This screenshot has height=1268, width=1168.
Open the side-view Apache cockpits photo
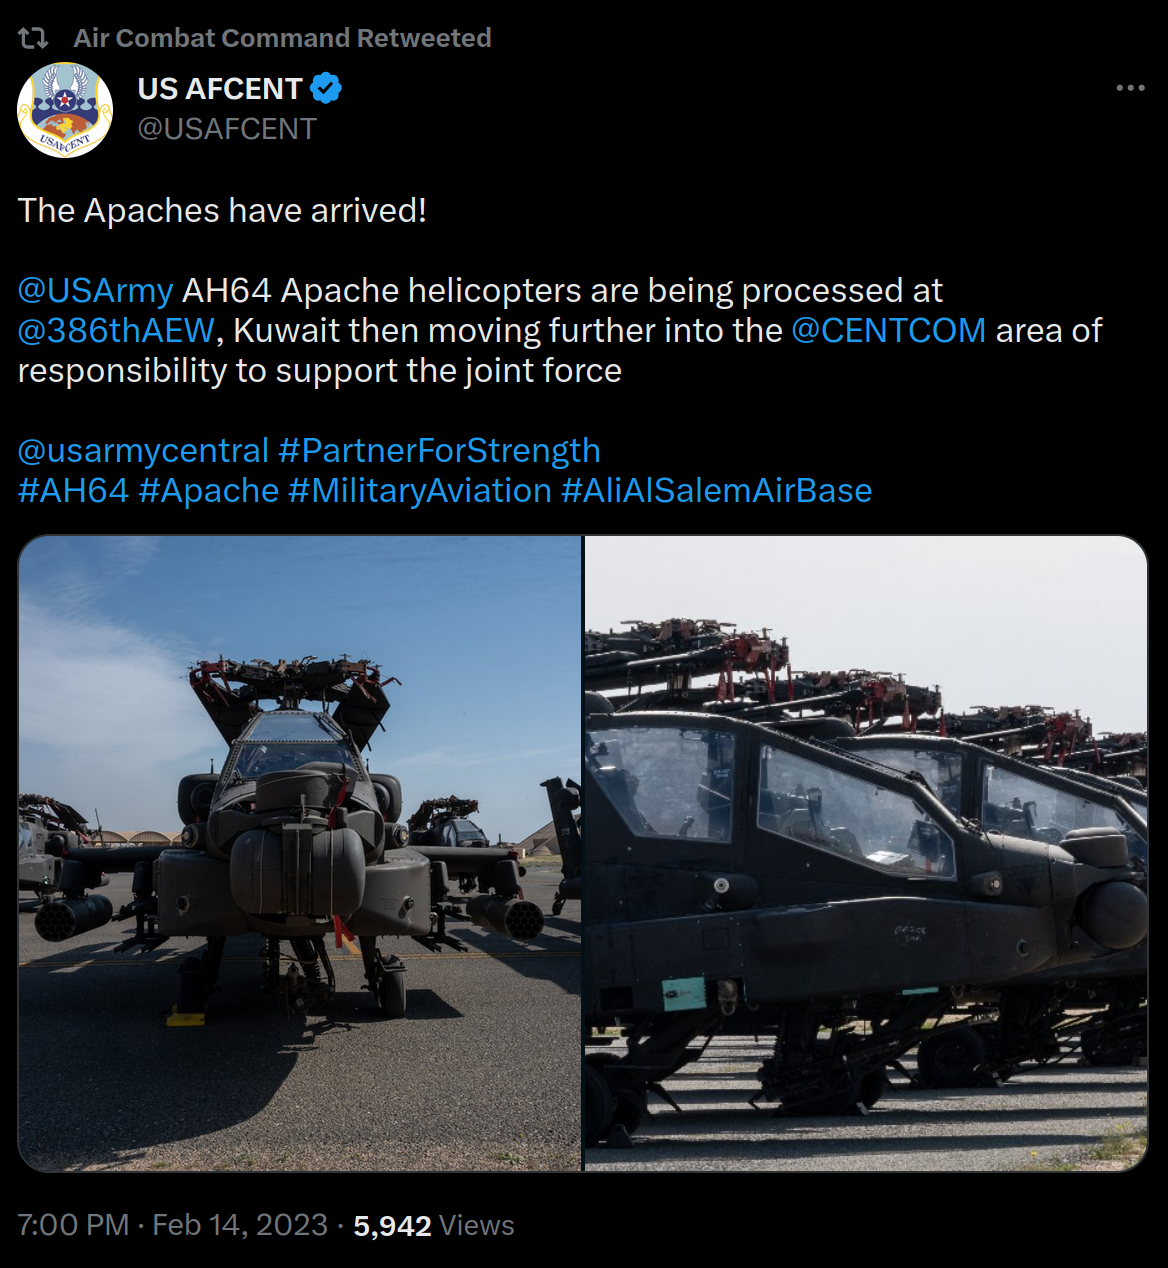[x=866, y=853]
